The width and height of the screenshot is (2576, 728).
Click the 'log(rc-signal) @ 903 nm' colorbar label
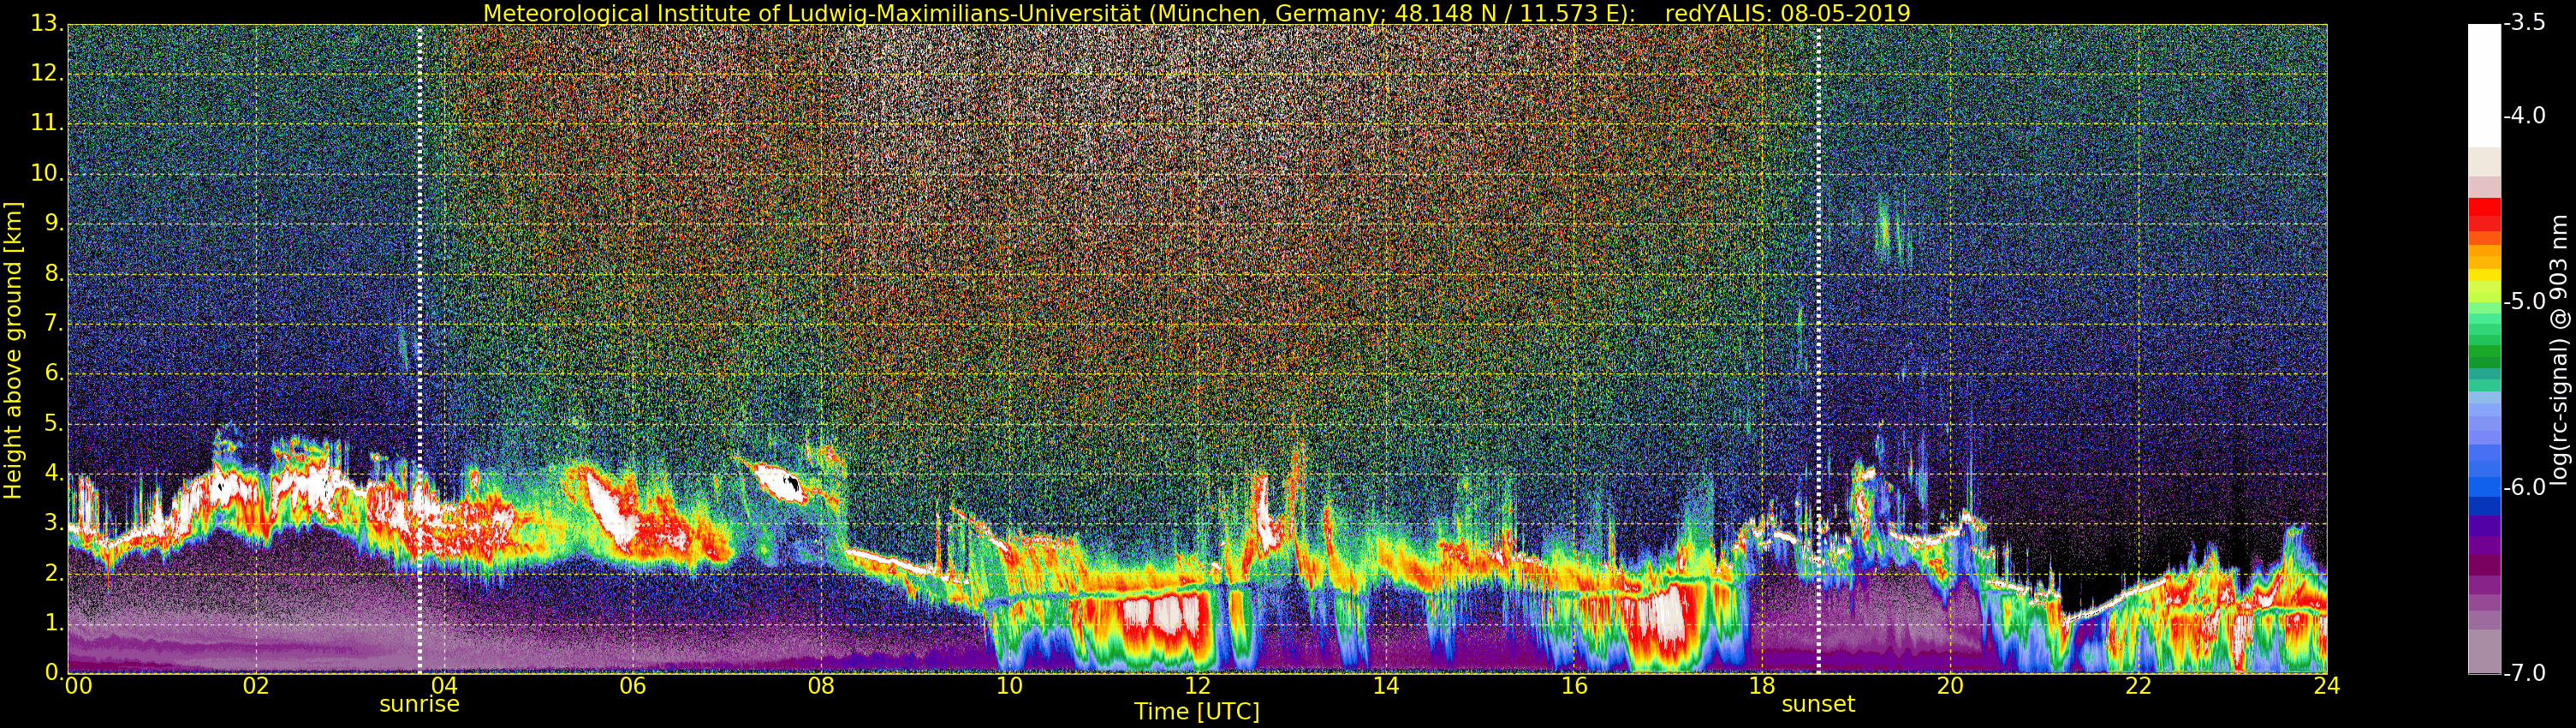(2558, 350)
